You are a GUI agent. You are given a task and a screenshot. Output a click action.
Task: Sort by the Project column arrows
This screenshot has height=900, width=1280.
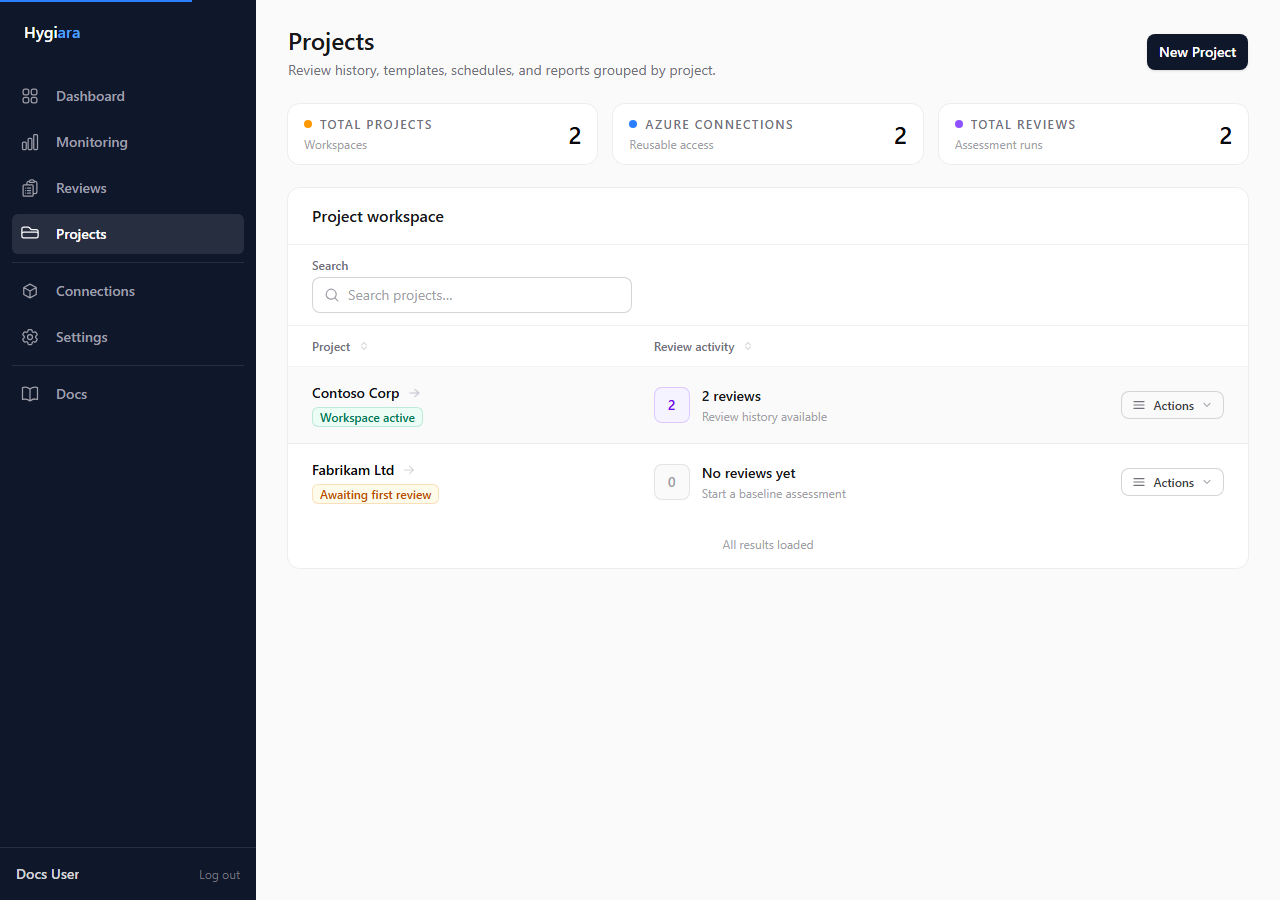pos(364,346)
